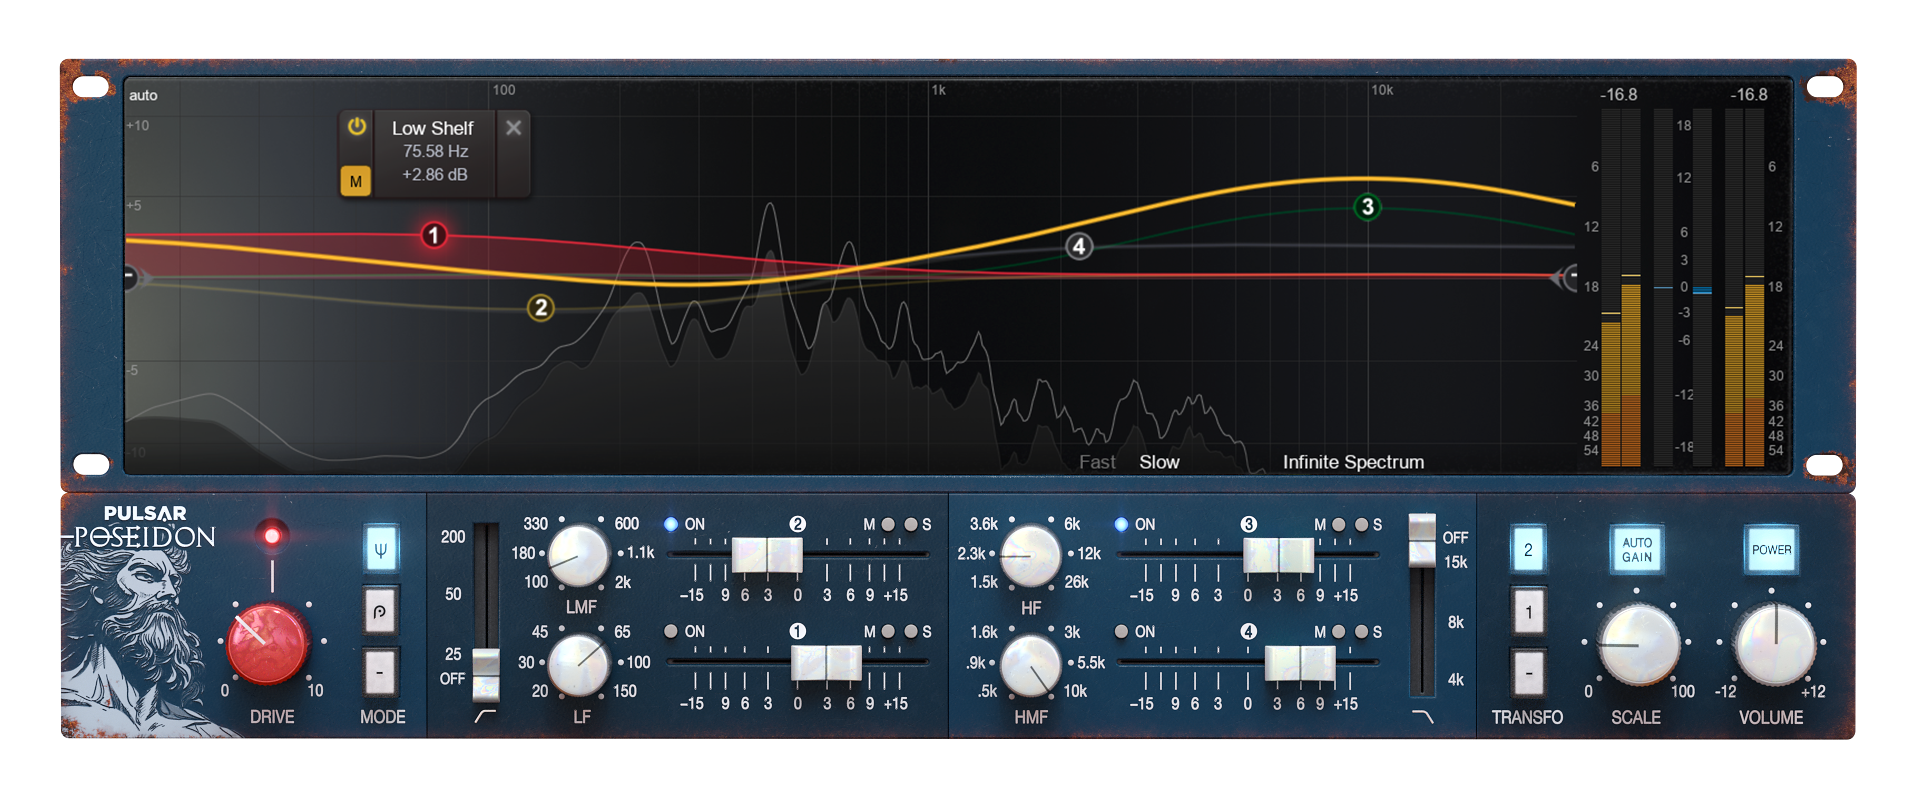Close the Low Shelf band popup
The image size is (1920, 811).
tap(513, 127)
